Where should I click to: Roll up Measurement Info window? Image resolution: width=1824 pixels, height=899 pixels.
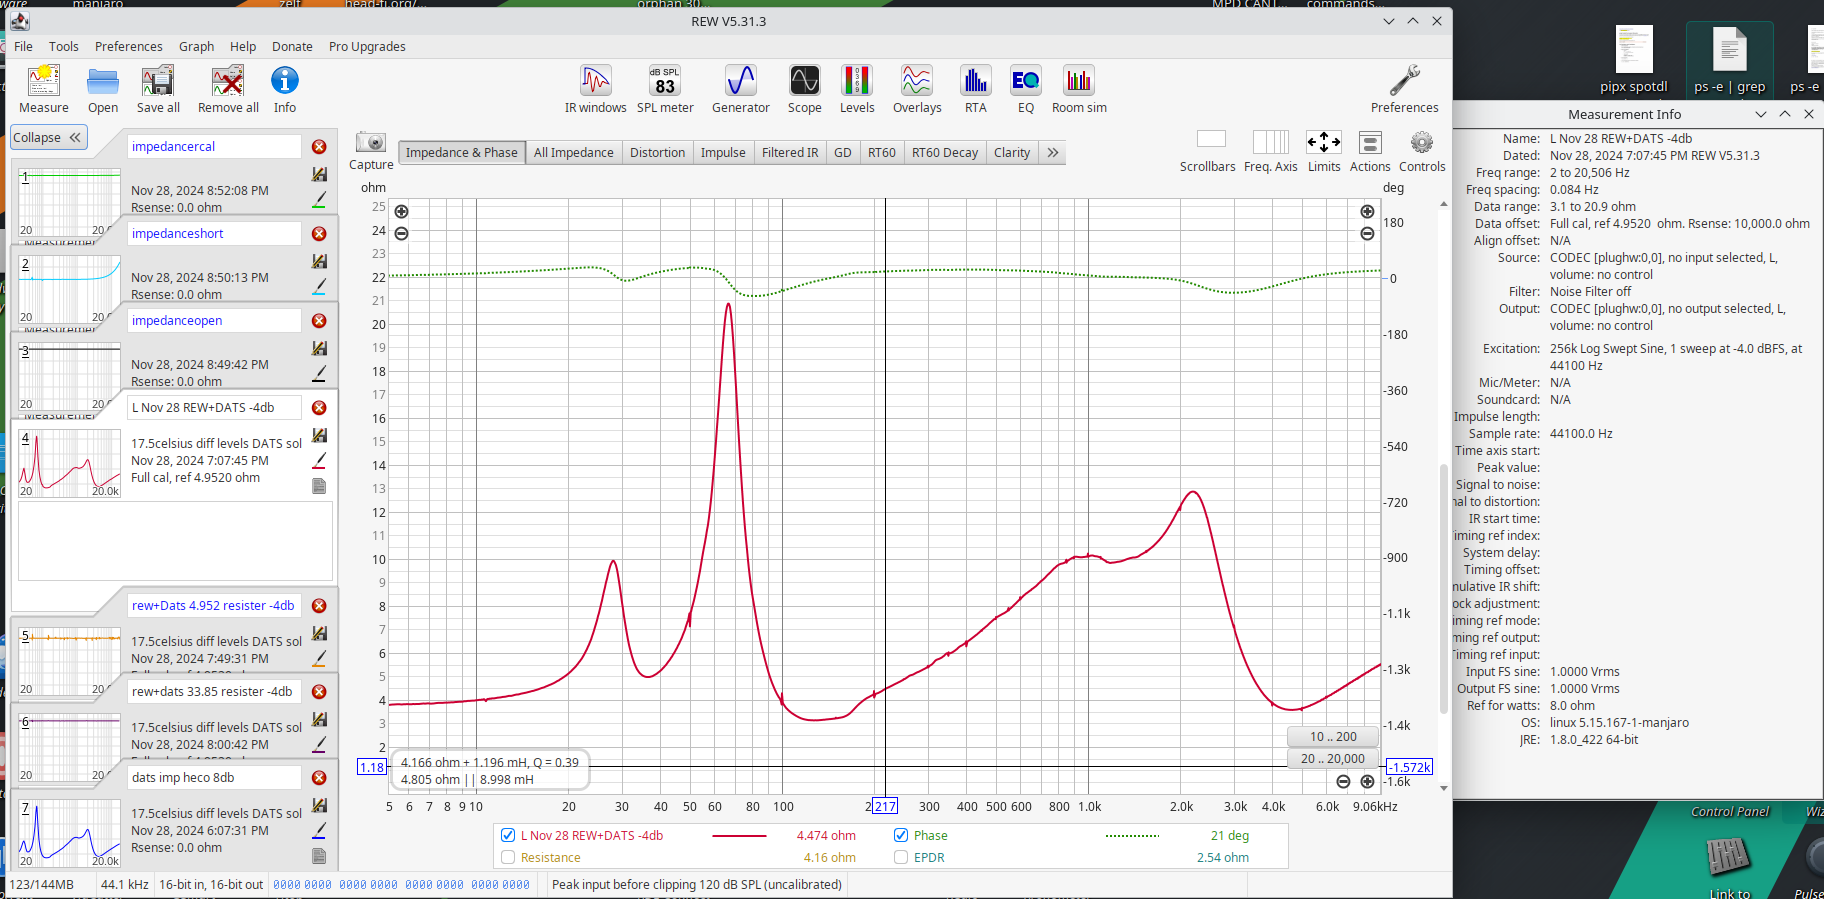coord(1761,114)
